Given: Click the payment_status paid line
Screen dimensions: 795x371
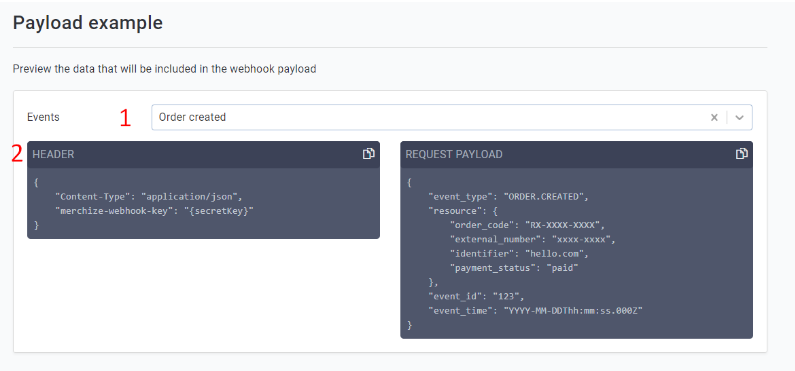Looking at the screenshot, I should (x=514, y=268).
